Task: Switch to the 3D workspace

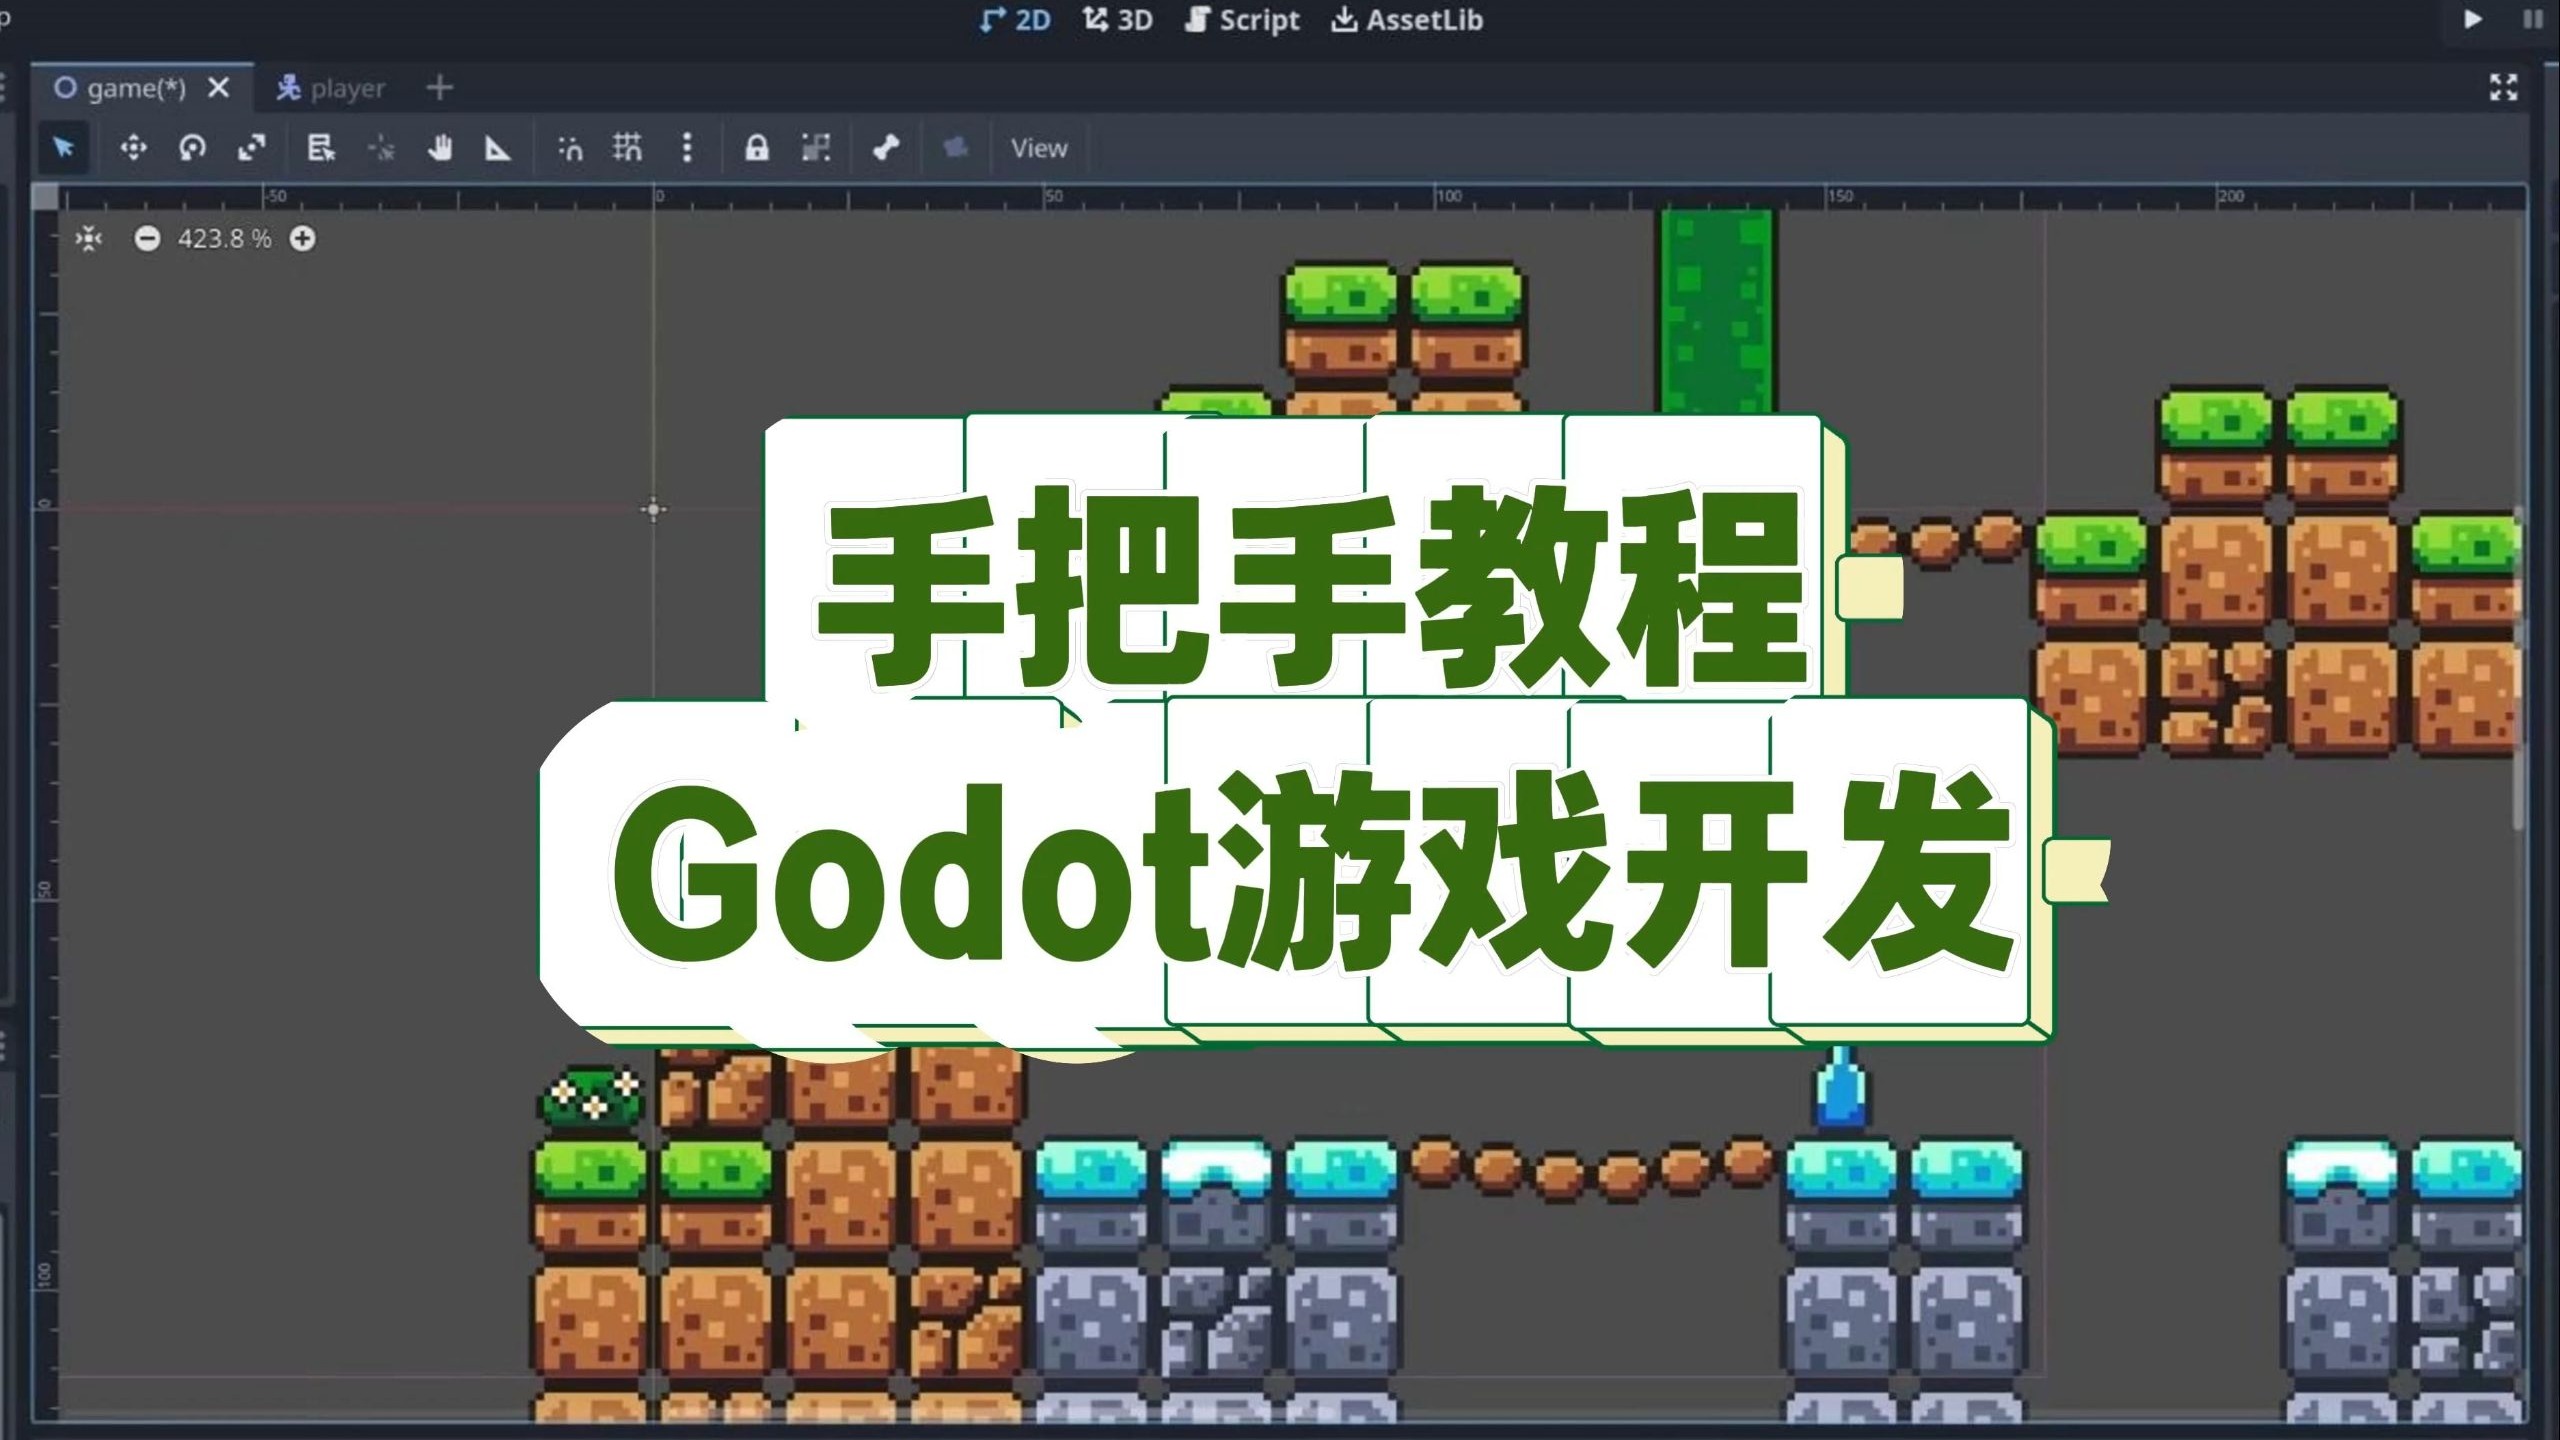Action: click(x=1118, y=20)
